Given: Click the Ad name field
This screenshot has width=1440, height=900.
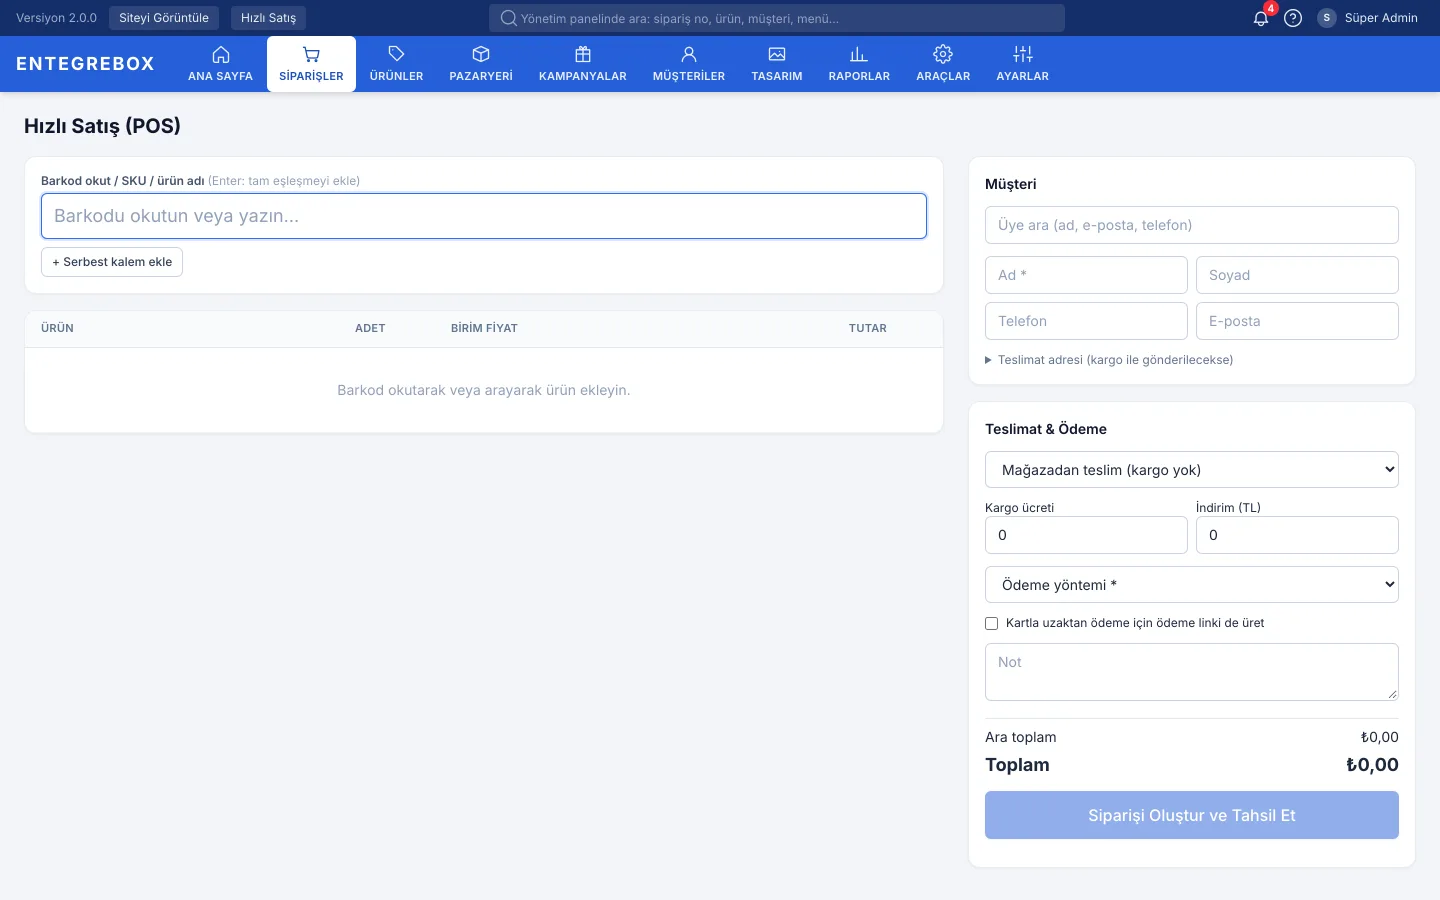Looking at the screenshot, I should coord(1086,275).
